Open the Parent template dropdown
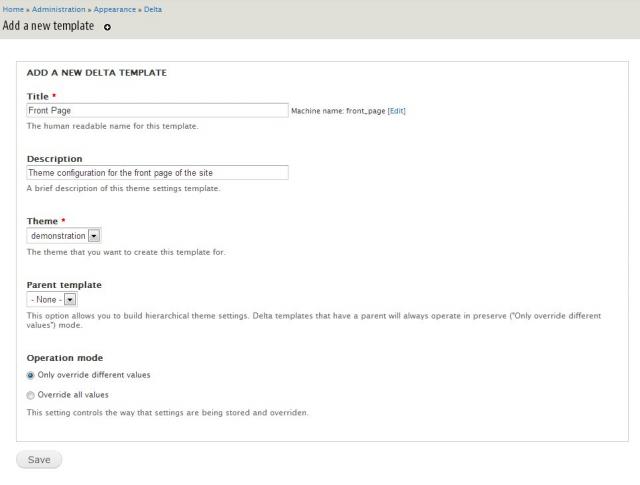 point(52,300)
